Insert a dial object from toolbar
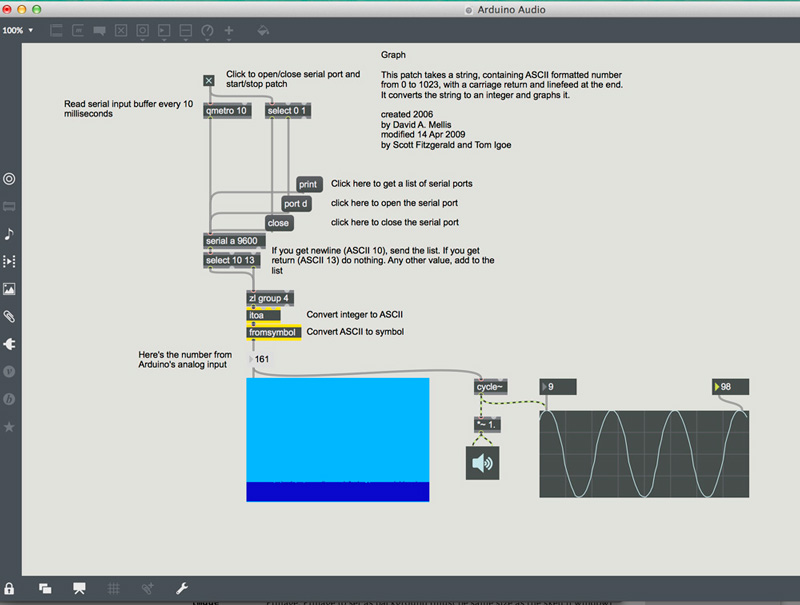Viewport: 800px width, 605px height. 207,31
